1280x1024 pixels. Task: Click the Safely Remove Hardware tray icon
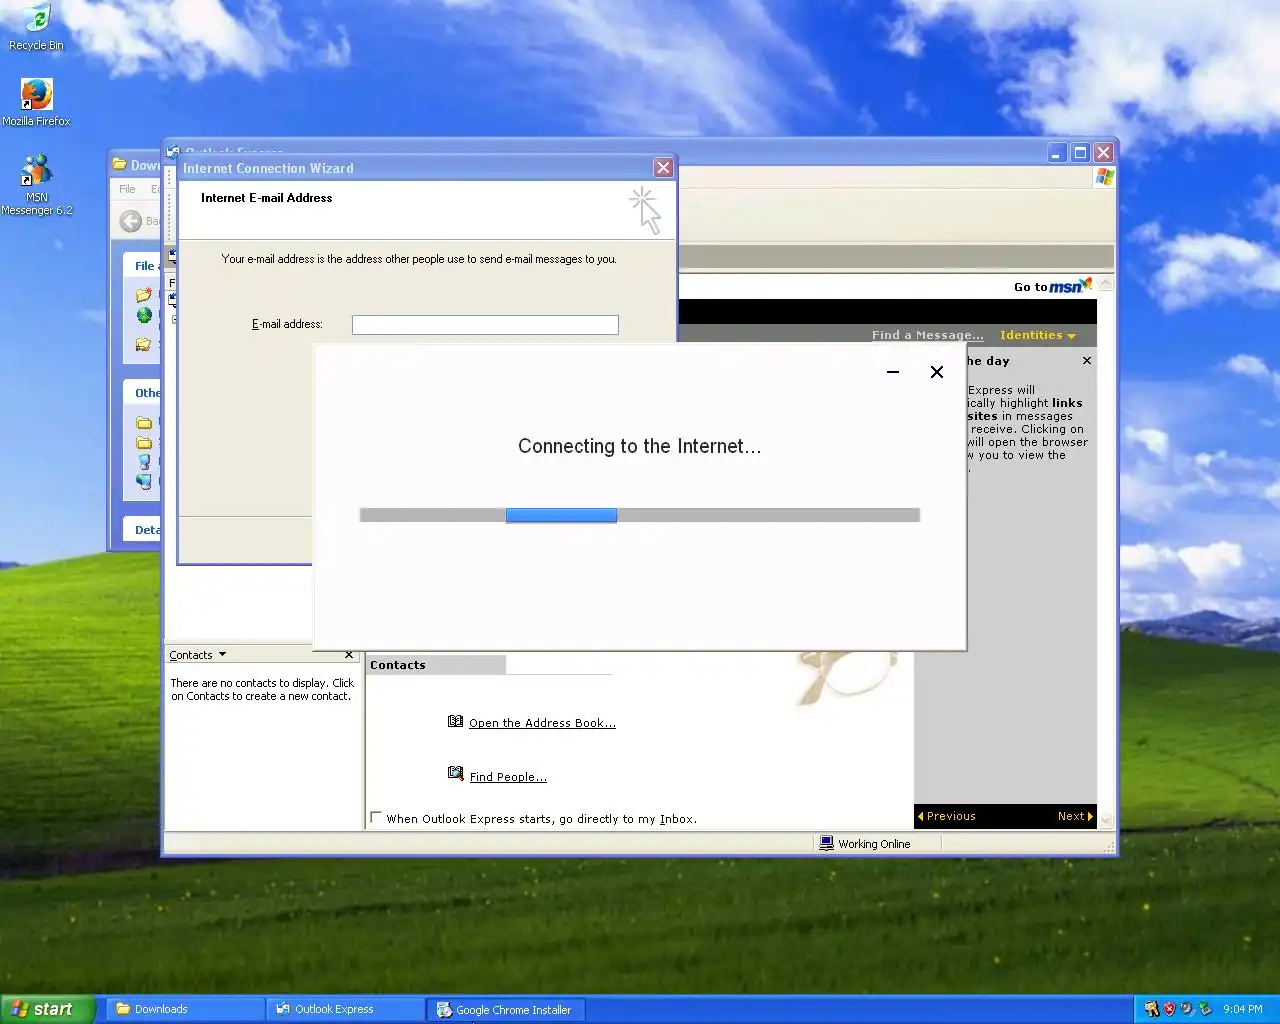pos(1205,1009)
